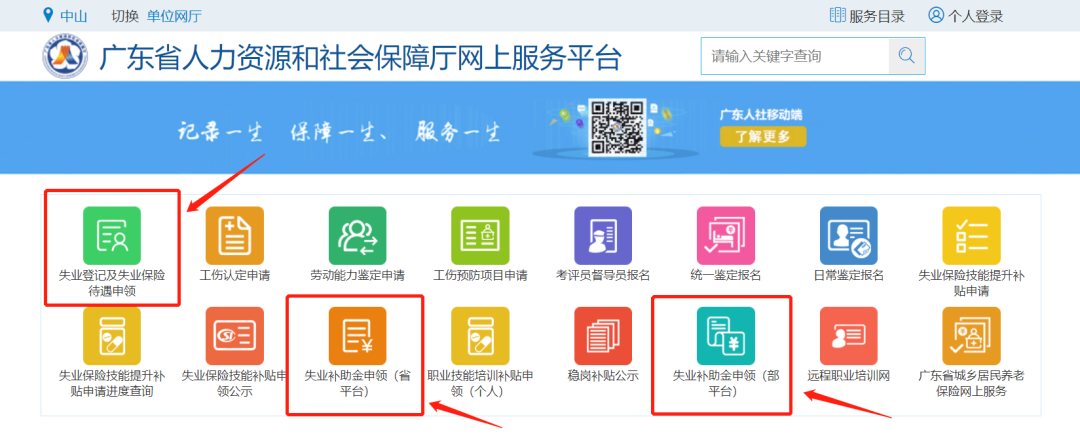Open 失业保险技能提升补贴申请进度查询 icon
The height and width of the screenshot is (434, 1080).
pyautogui.click(x=112, y=336)
